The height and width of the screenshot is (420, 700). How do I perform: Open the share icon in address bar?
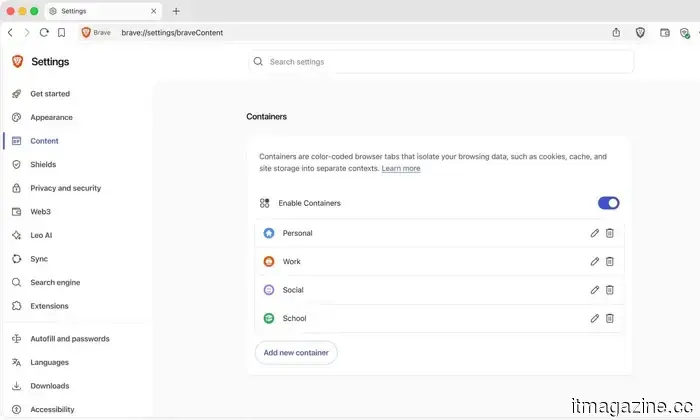pos(616,32)
